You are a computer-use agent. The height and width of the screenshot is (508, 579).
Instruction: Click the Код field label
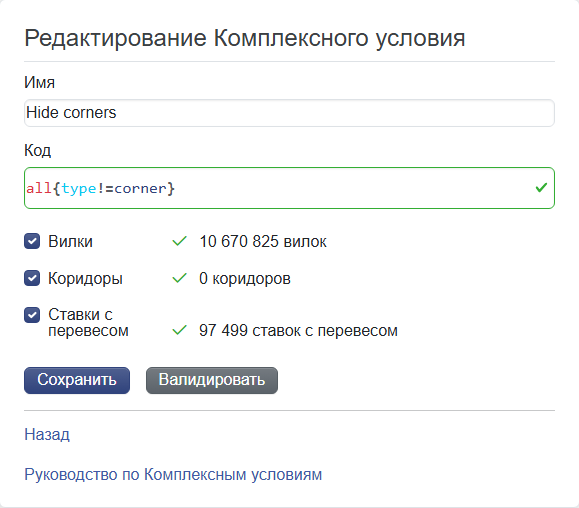[x=38, y=150]
